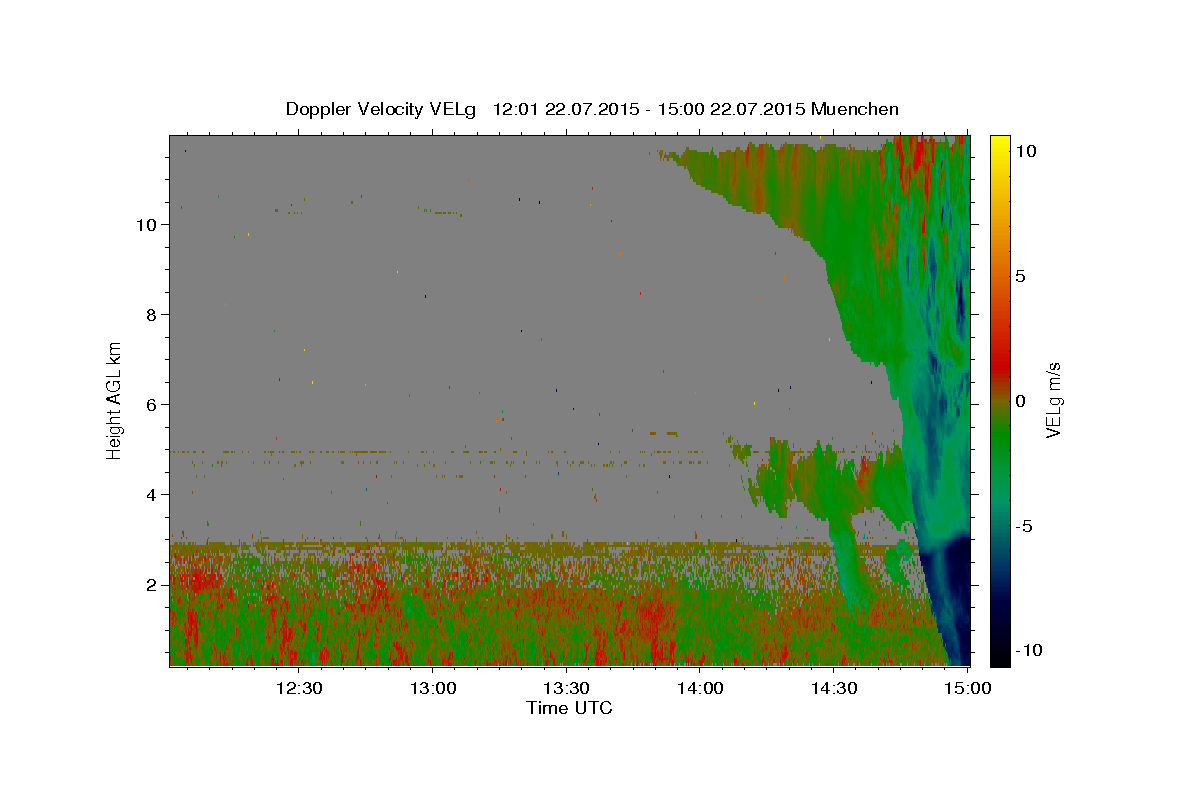Click the colorbar value -5 label

1023,526
